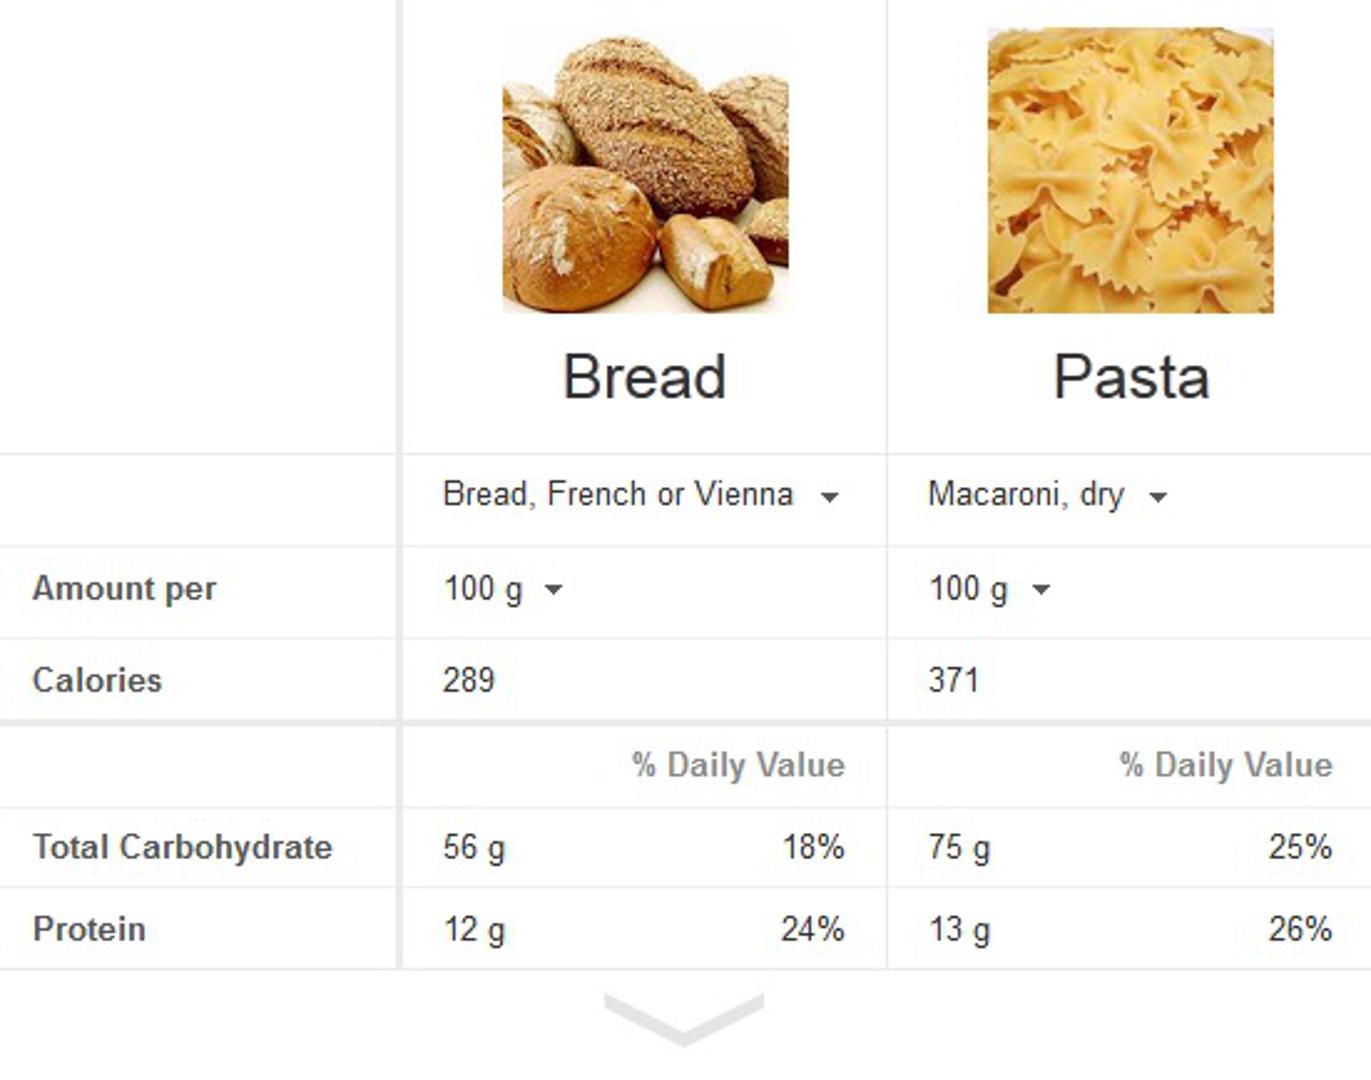Click the Bread photo thumbnail
1371x1080 pixels.
(x=645, y=172)
